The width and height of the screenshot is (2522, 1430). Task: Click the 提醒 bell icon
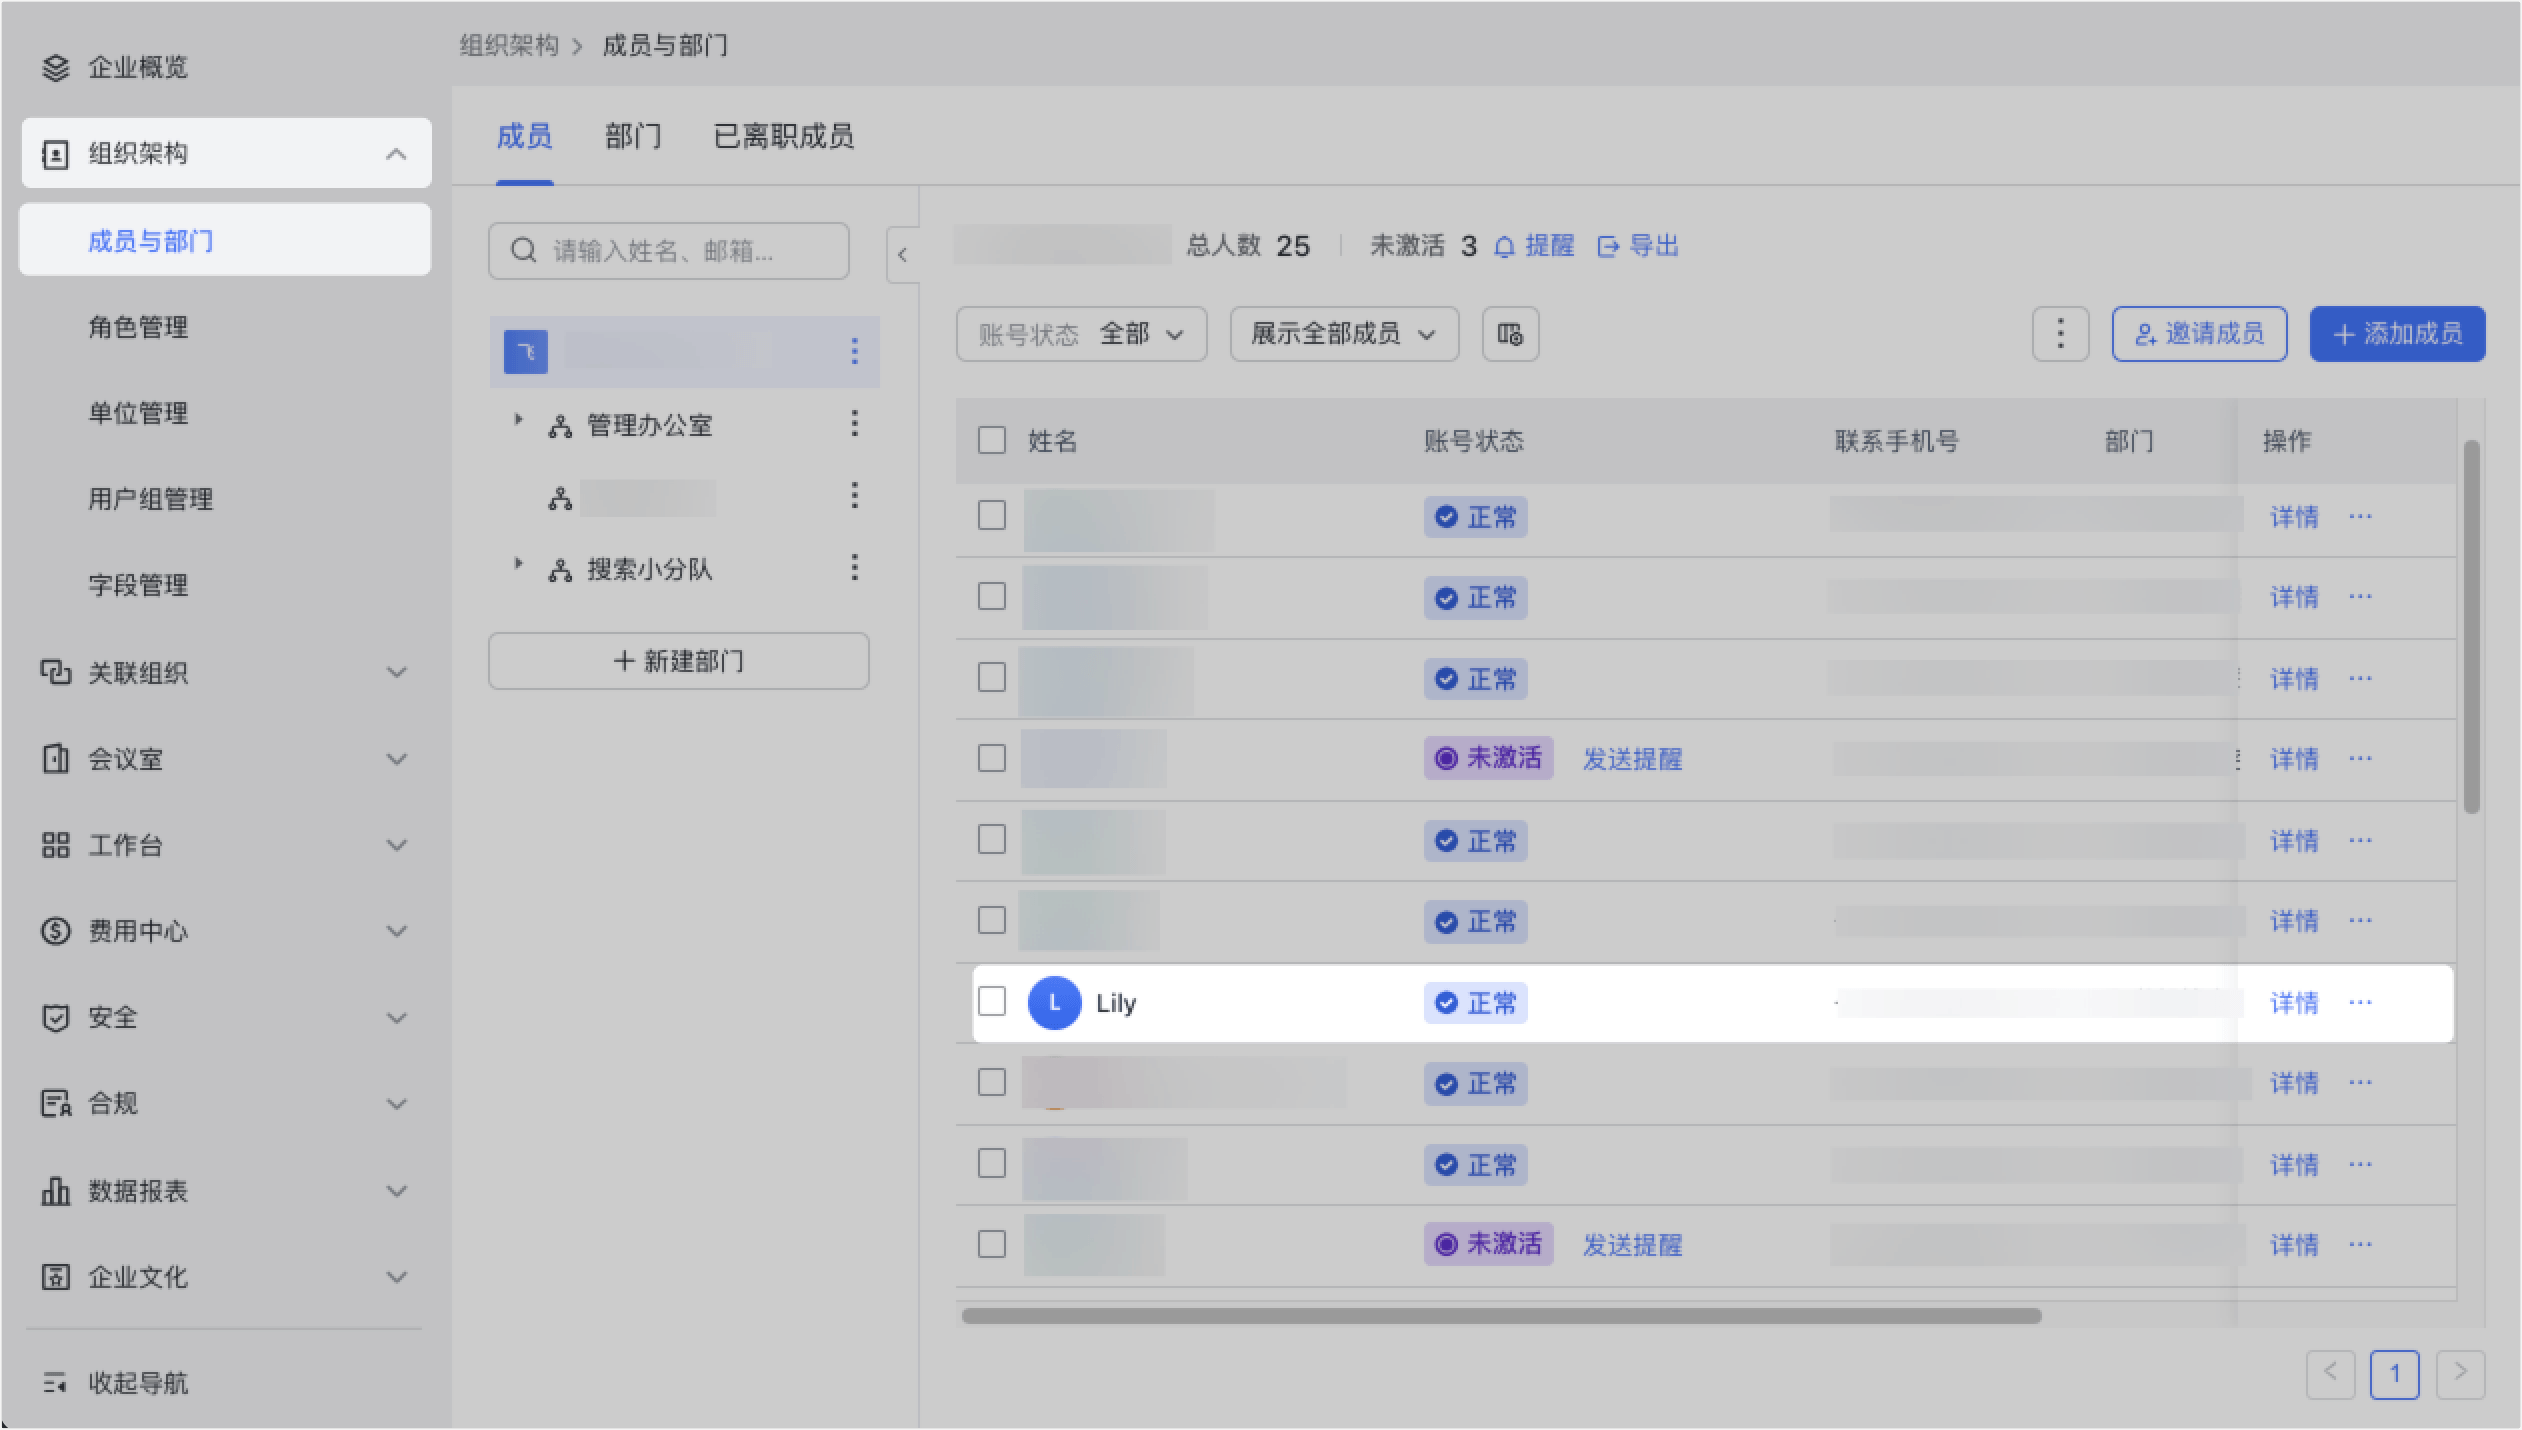pyautogui.click(x=1504, y=247)
